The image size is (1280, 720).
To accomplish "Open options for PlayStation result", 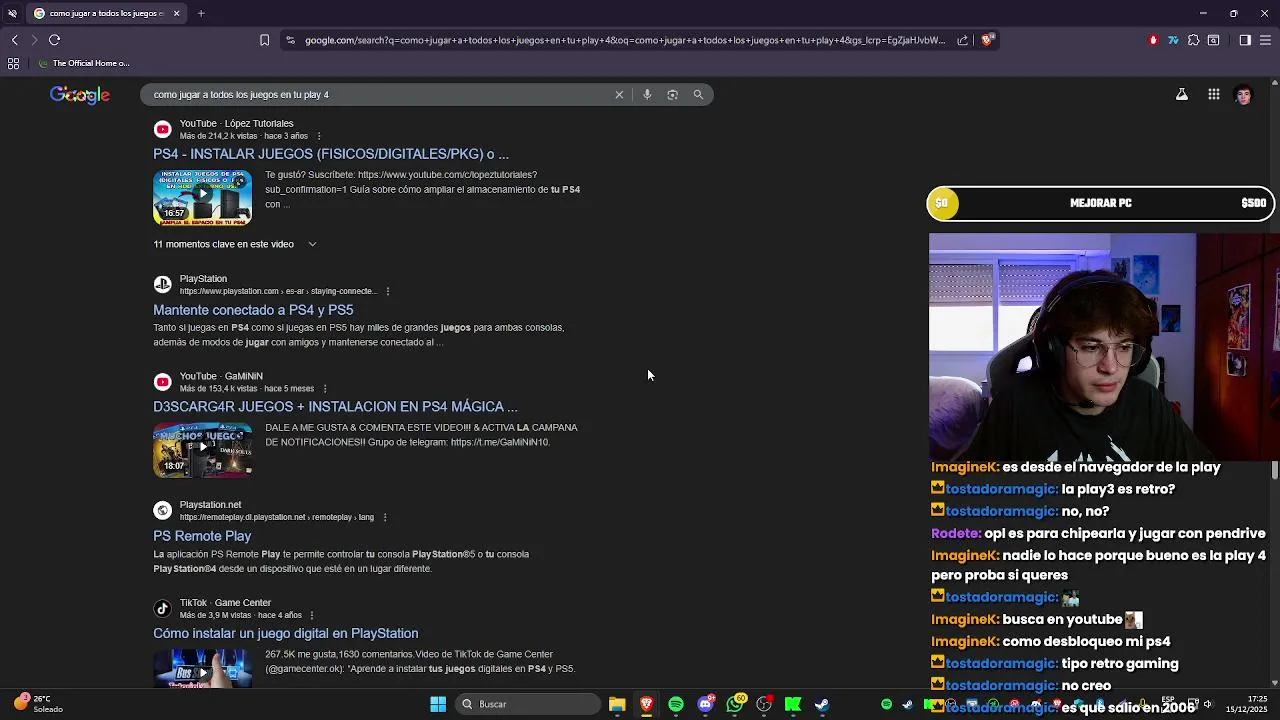I will click(387, 291).
